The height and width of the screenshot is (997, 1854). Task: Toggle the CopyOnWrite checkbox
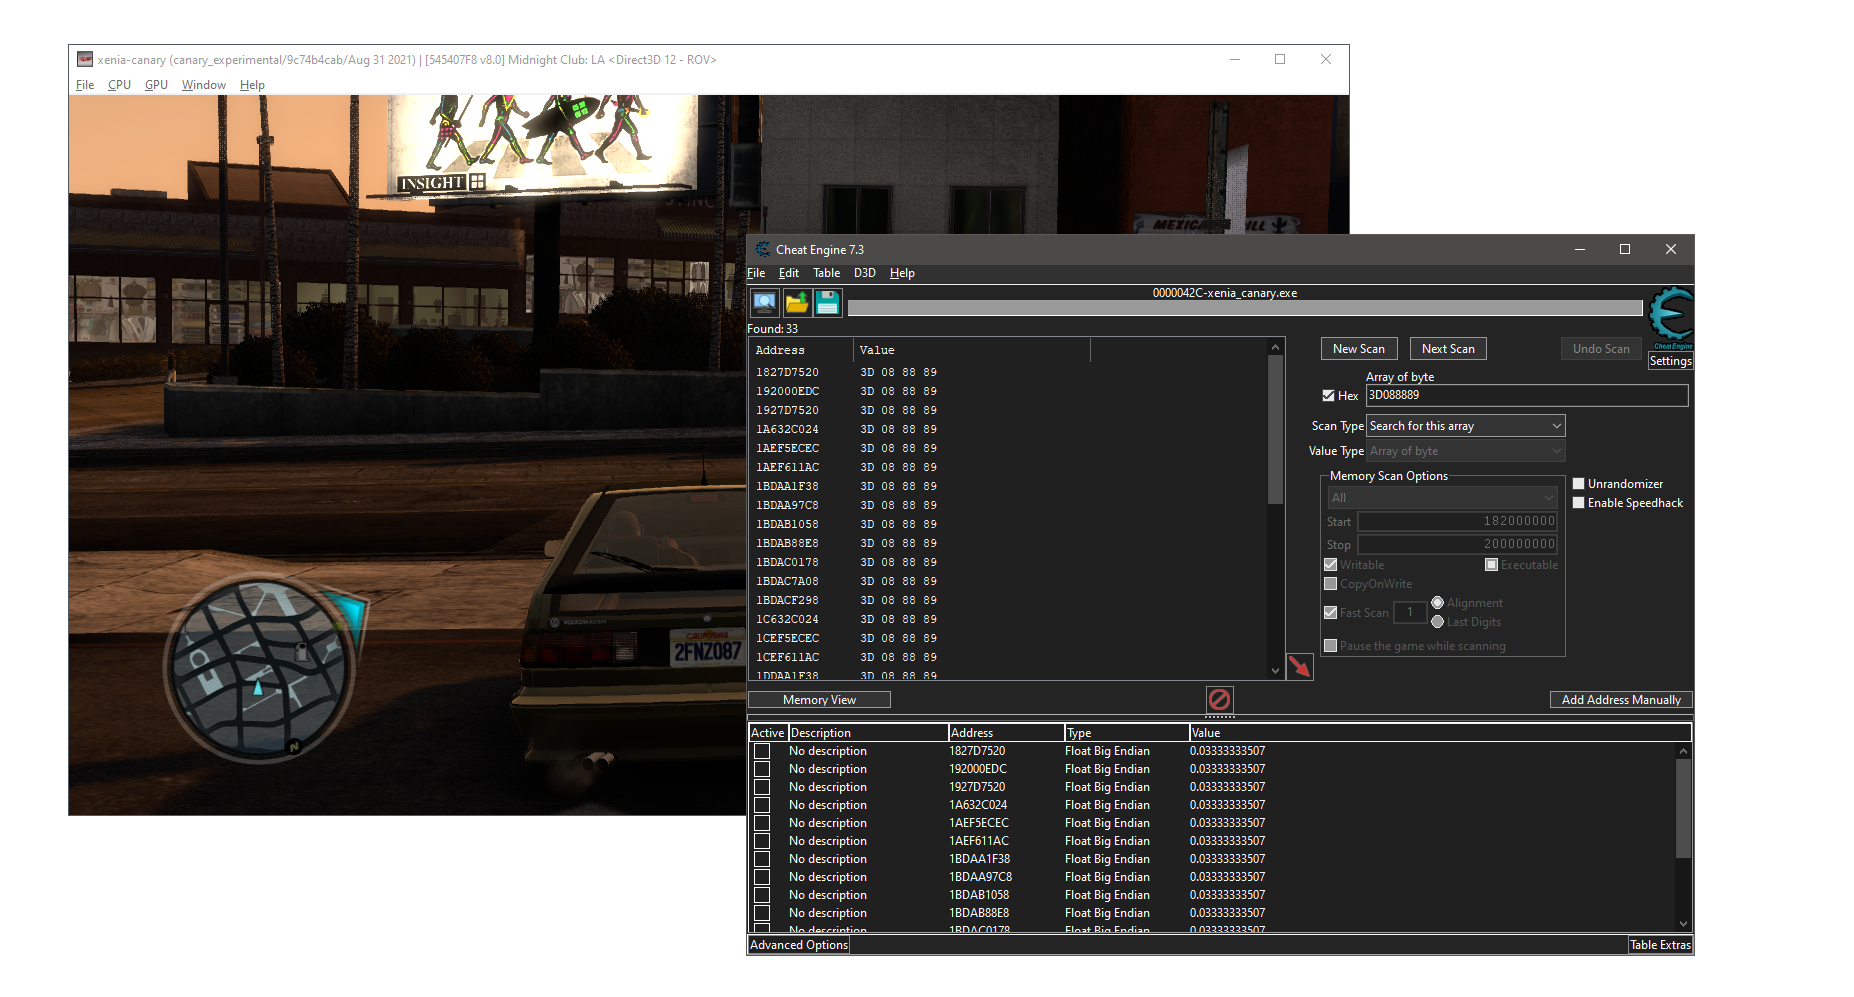point(1331,584)
